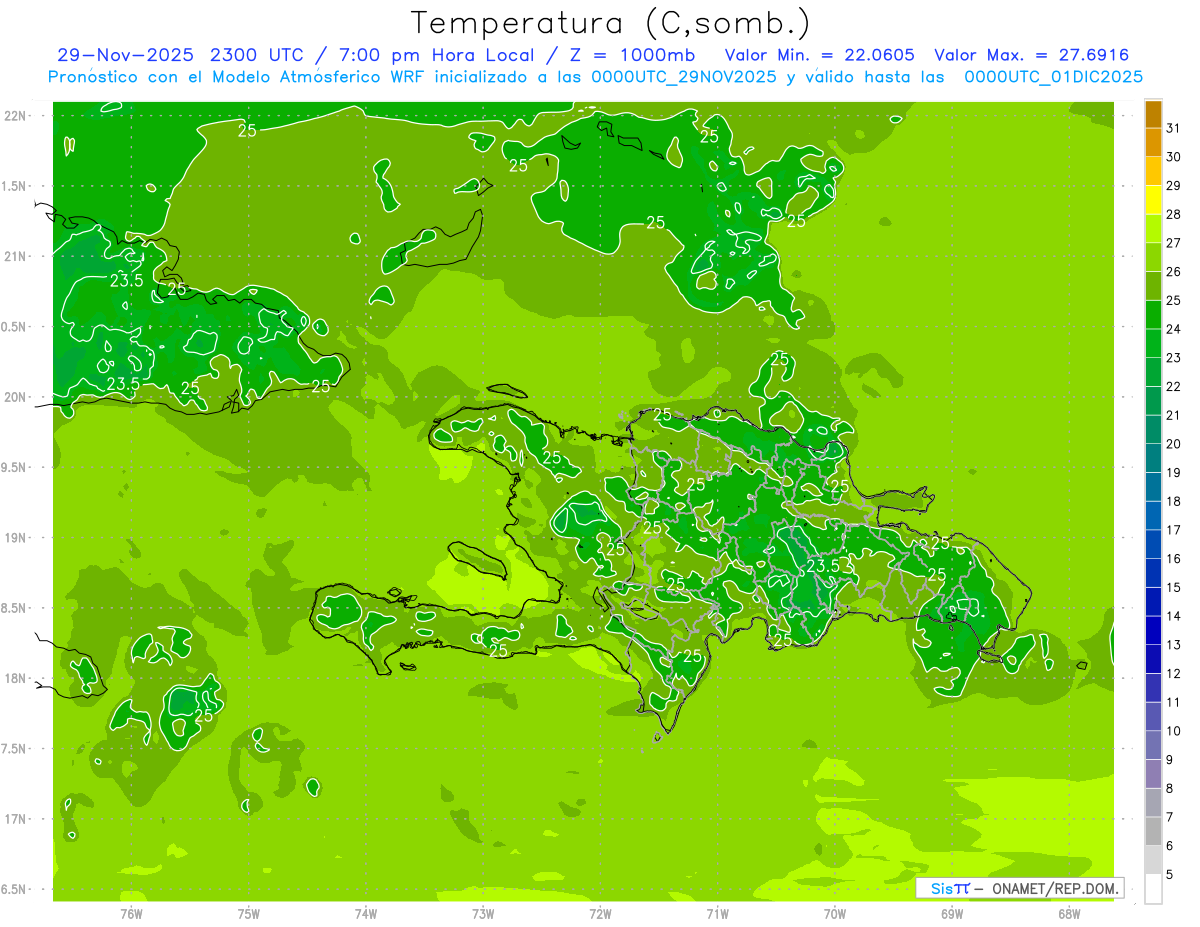The height and width of the screenshot is (927, 1200).
Task: Click the "25" value on the color scale legend
Action: (x=1173, y=300)
